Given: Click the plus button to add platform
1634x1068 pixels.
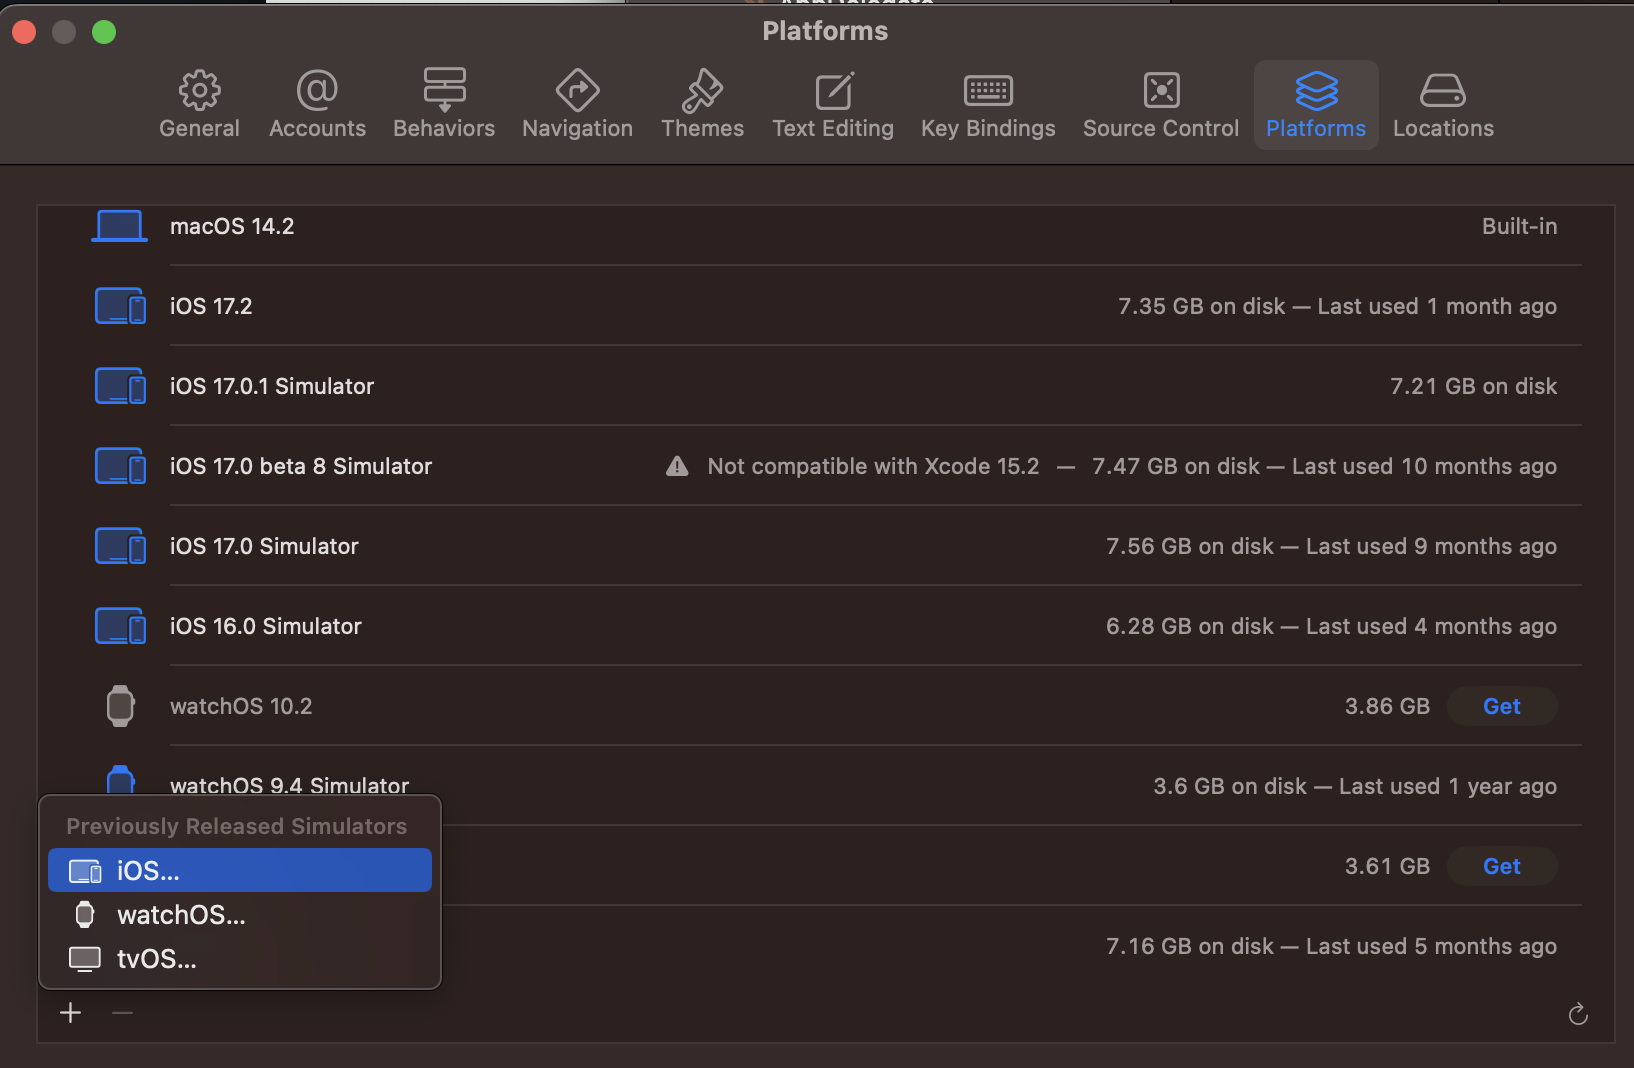Looking at the screenshot, I should [71, 1013].
